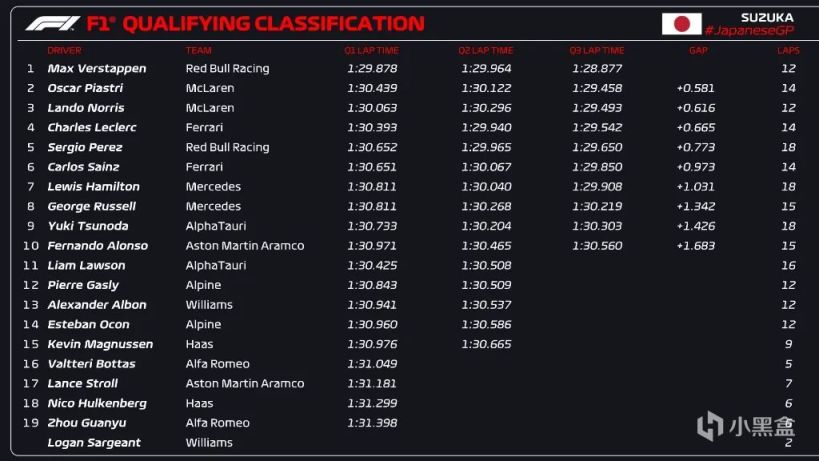The height and width of the screenshot is (461, 819).
Task: Click the SUZUKA circuit label
Action: click(767, 17)
